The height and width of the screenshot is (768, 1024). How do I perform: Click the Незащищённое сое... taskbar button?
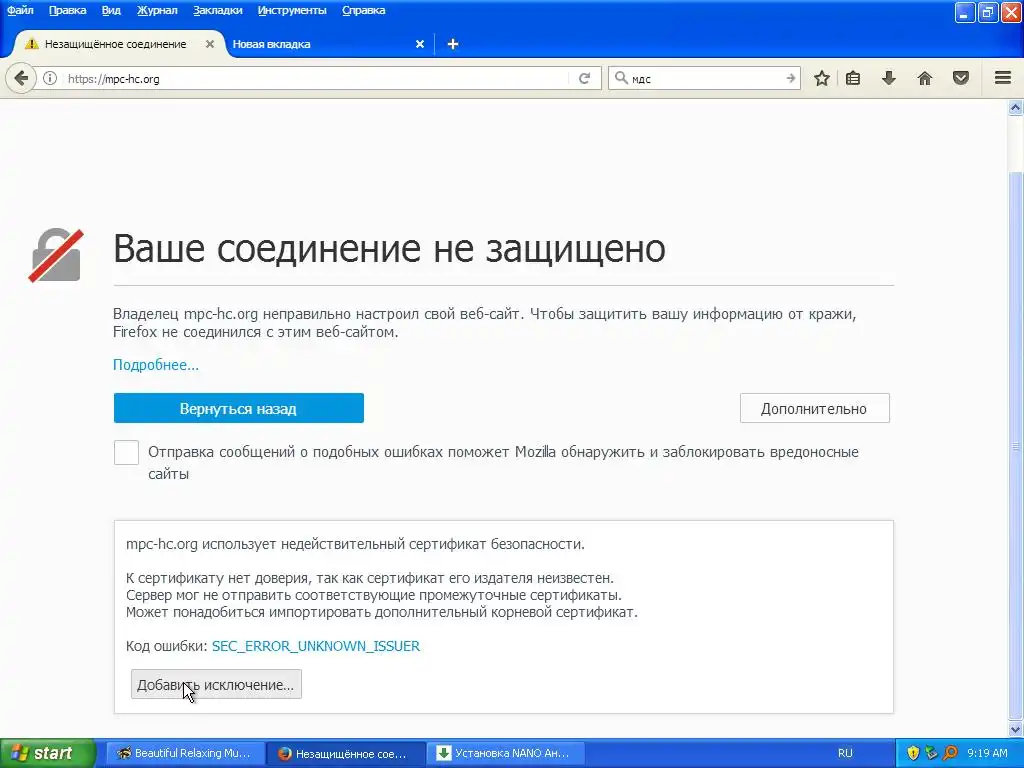pyautogui.click(x=346, y=753)
